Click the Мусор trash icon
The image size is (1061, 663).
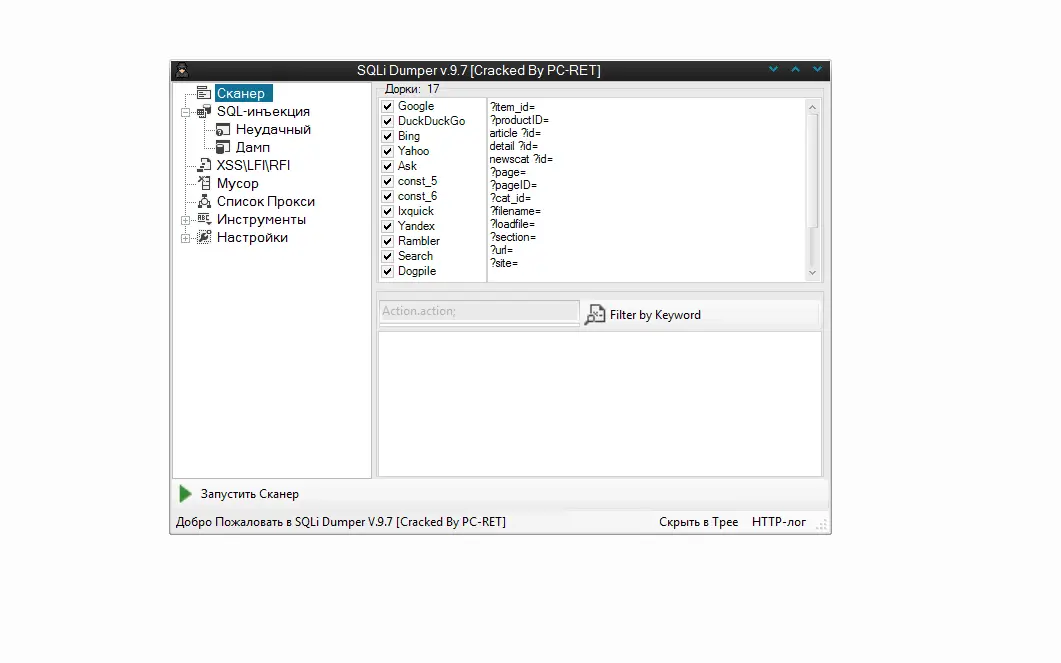(x=204, y=183)
